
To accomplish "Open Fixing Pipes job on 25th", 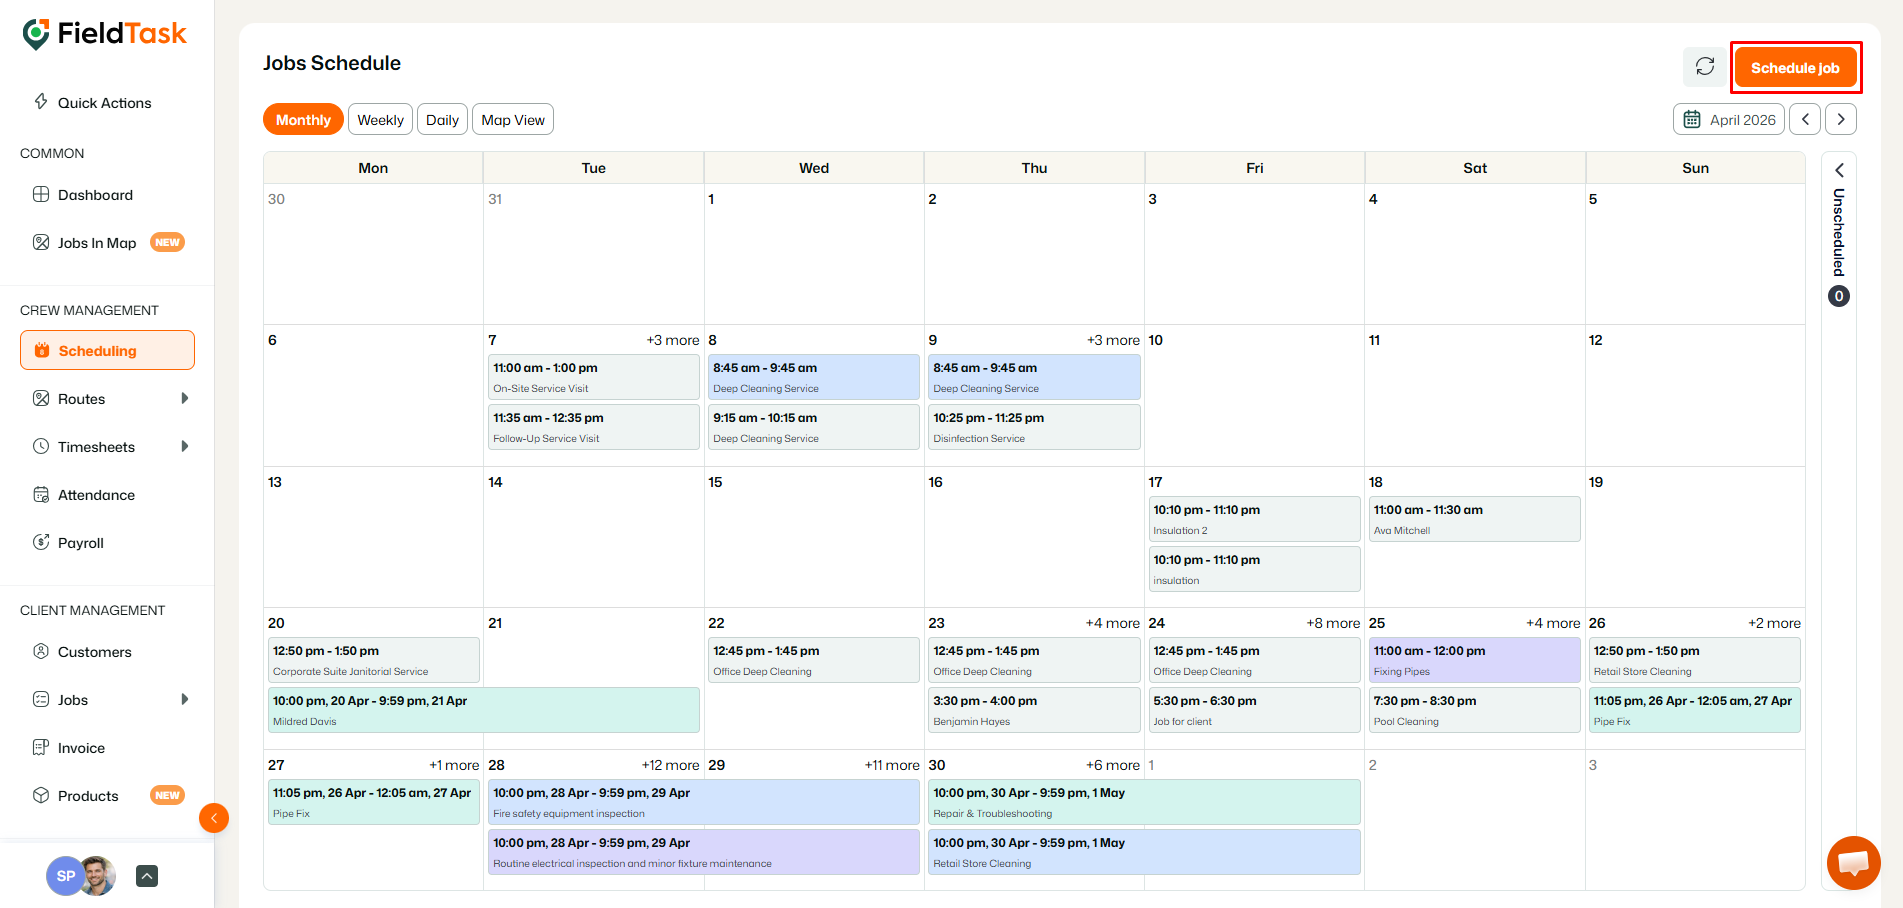I will (x=1475, y=660).
